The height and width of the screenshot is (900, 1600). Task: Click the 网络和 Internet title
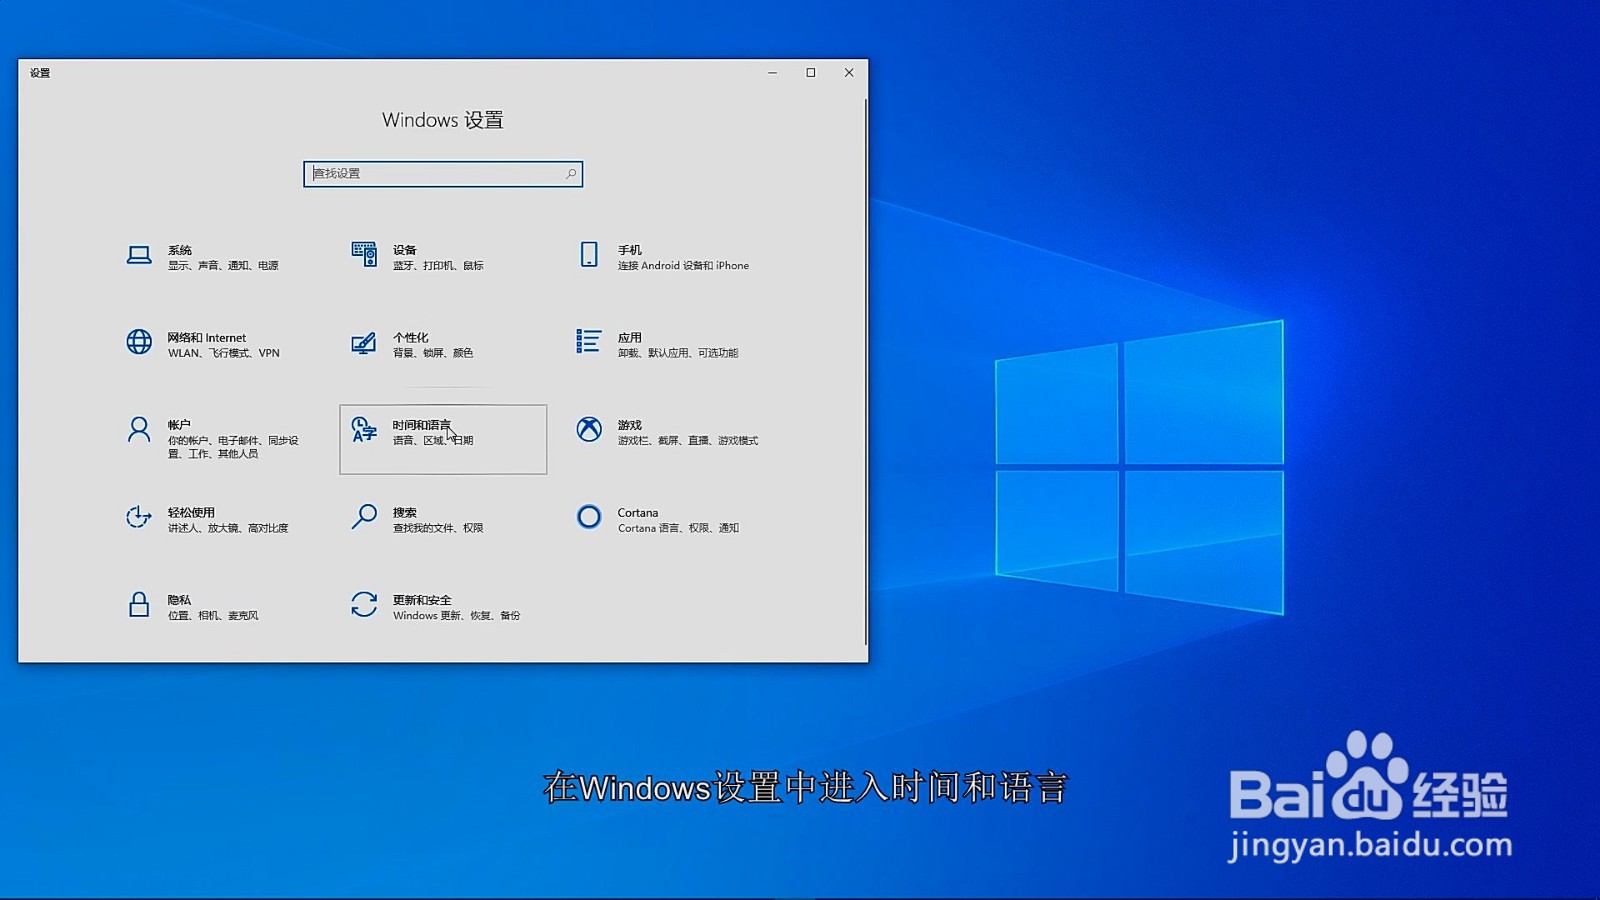207,338
